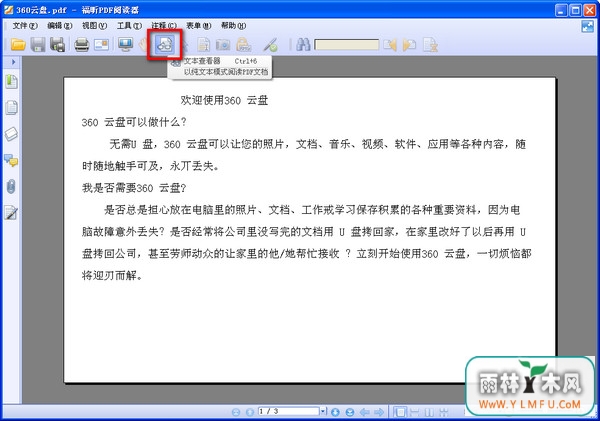Open the Layers side panel
The image size is (600, 421).
click(11, 134)
